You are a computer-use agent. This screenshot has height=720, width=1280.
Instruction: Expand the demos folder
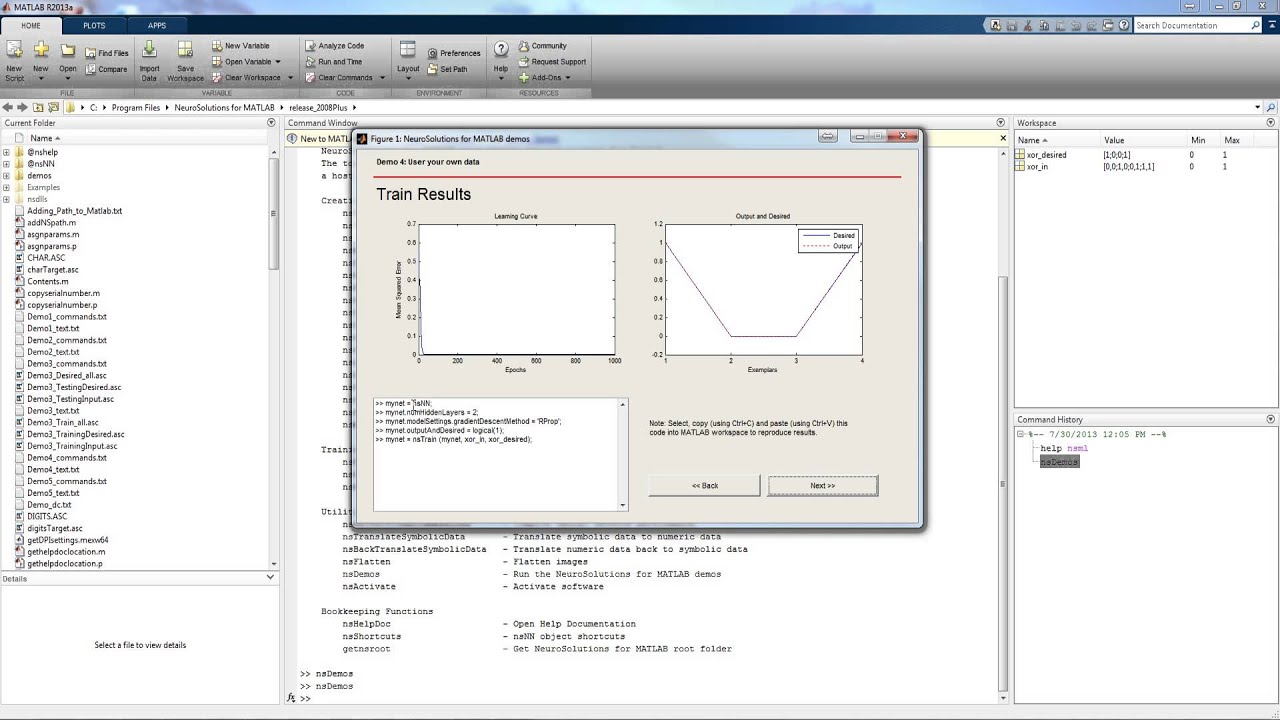tap(6, 176)
